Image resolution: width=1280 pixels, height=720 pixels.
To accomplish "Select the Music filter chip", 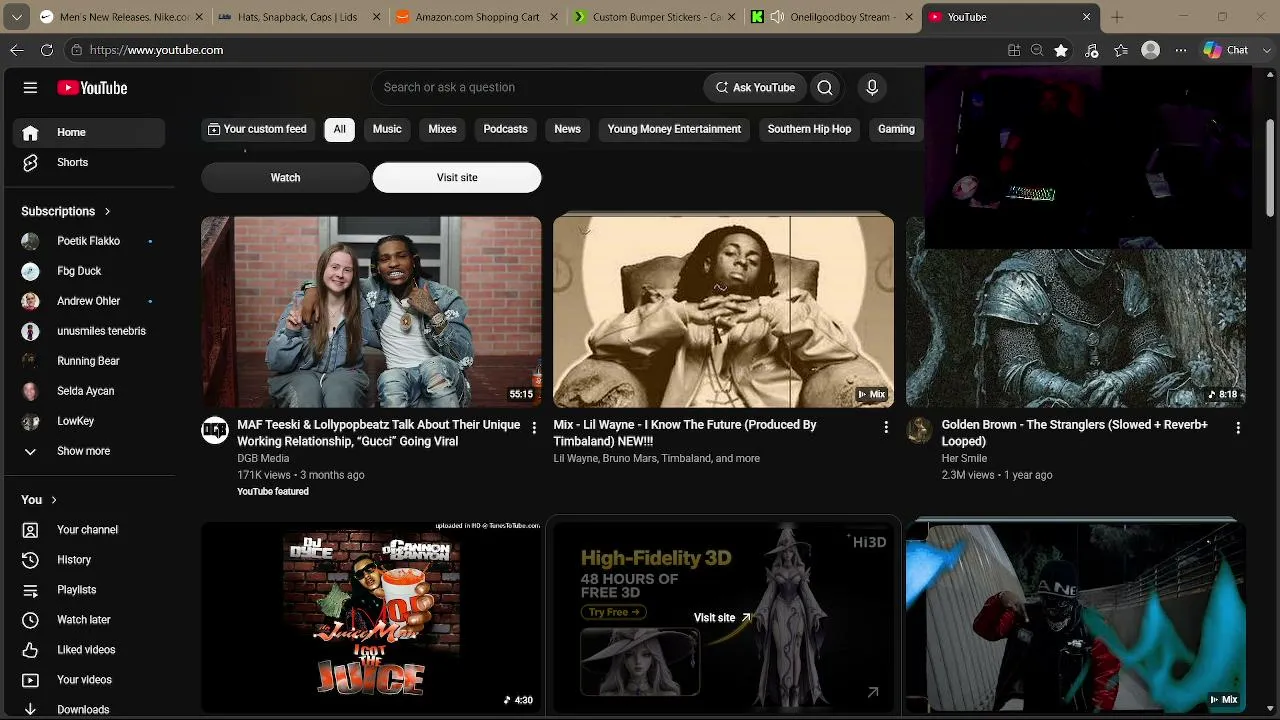I will 387,129.
